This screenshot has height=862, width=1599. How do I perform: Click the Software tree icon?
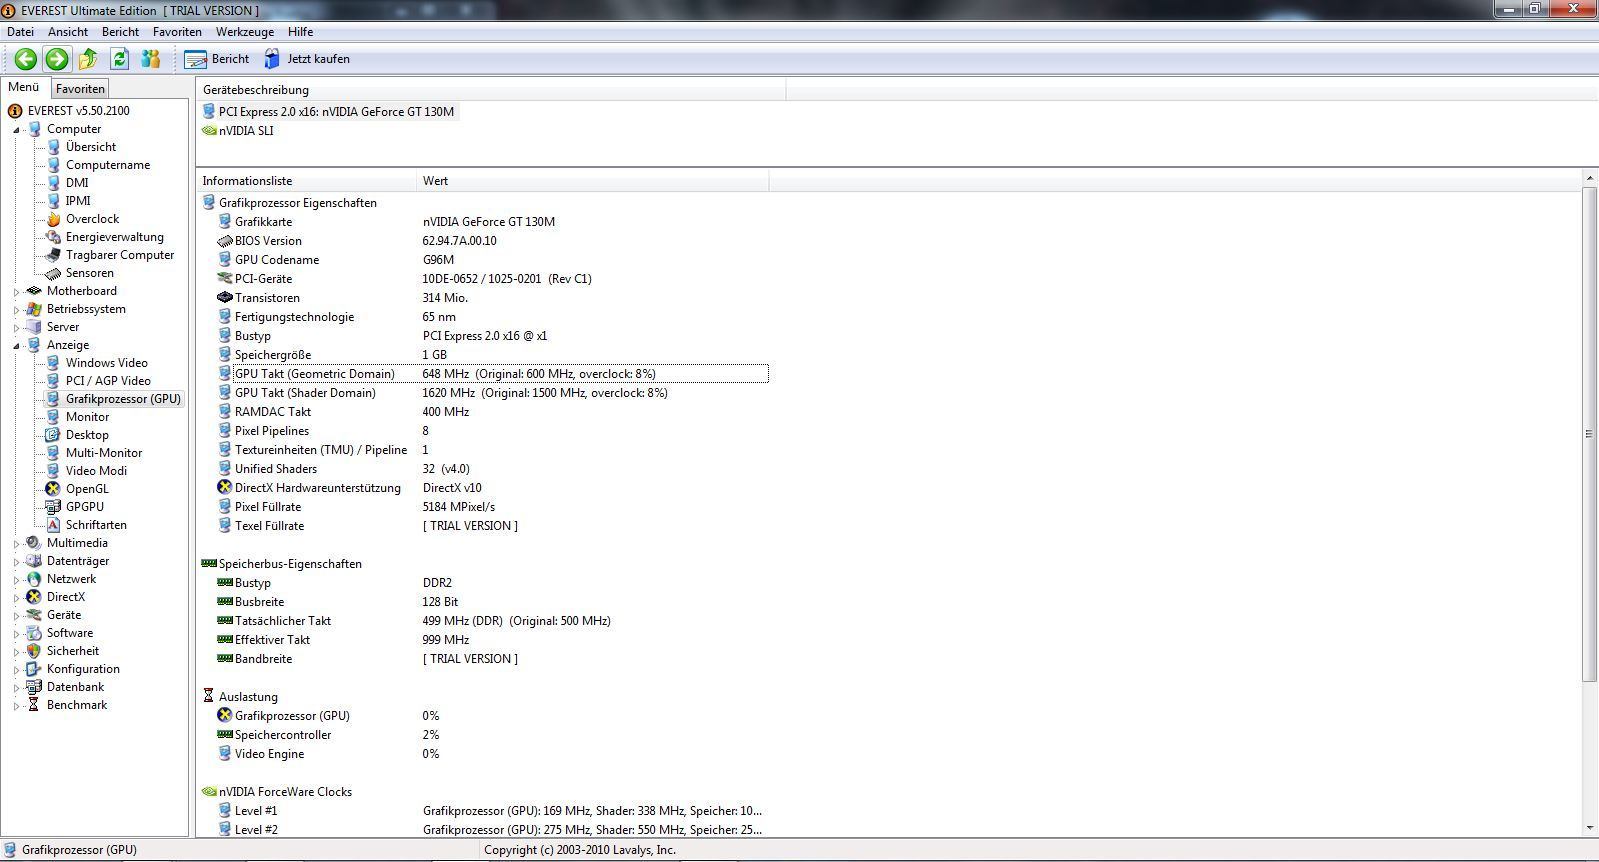[34, 633]
